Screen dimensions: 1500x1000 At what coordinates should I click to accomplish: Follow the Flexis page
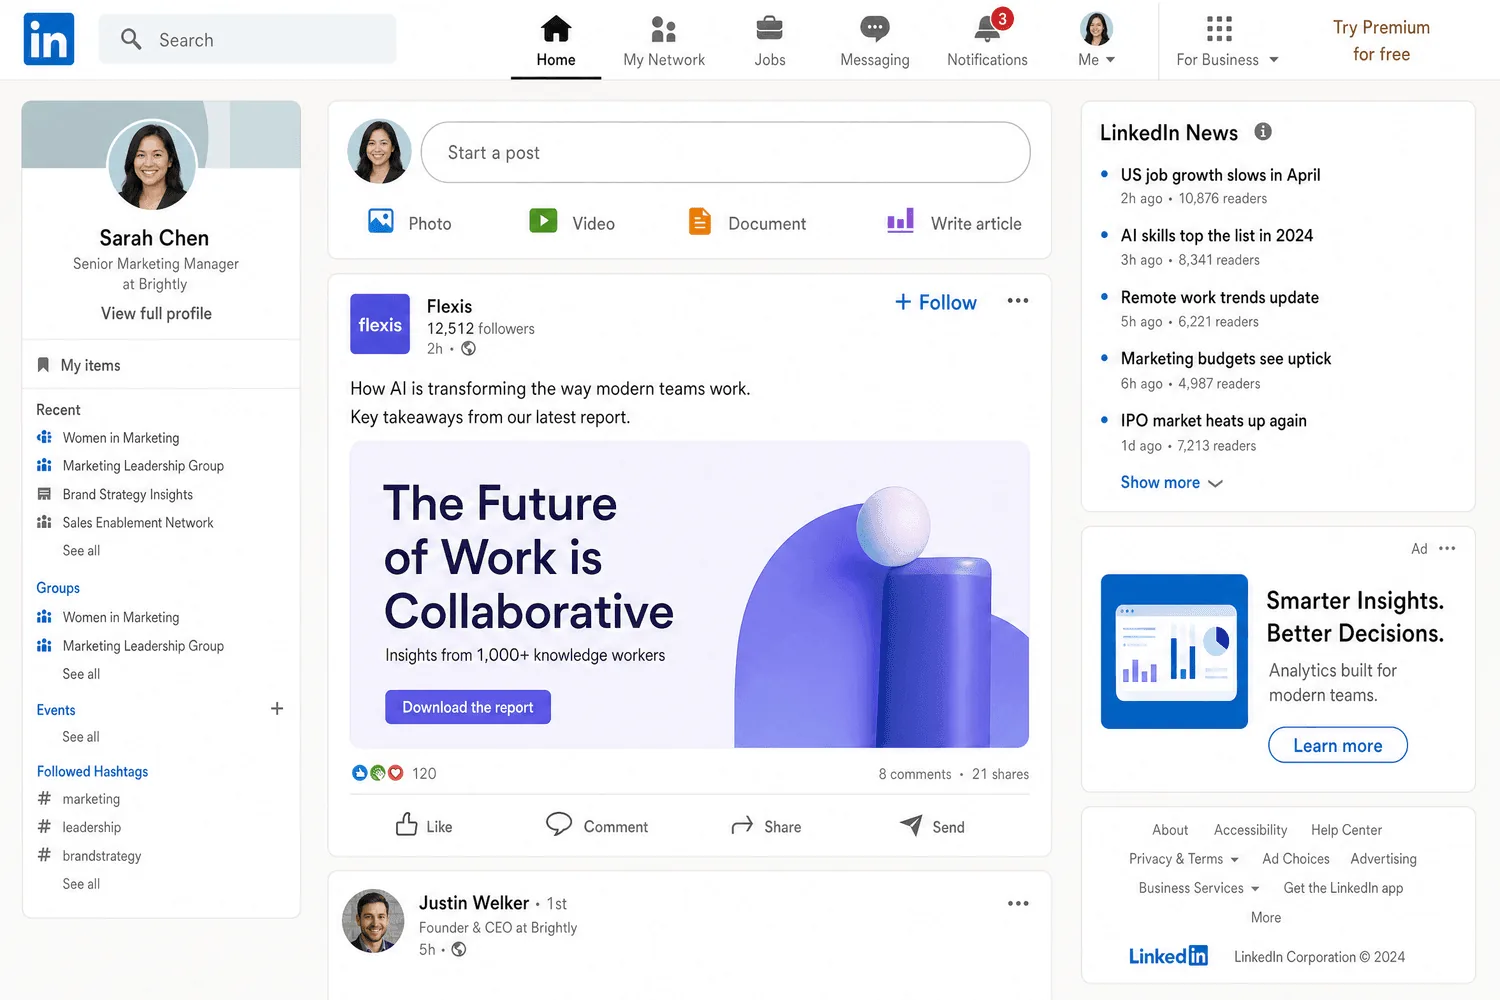936,302
